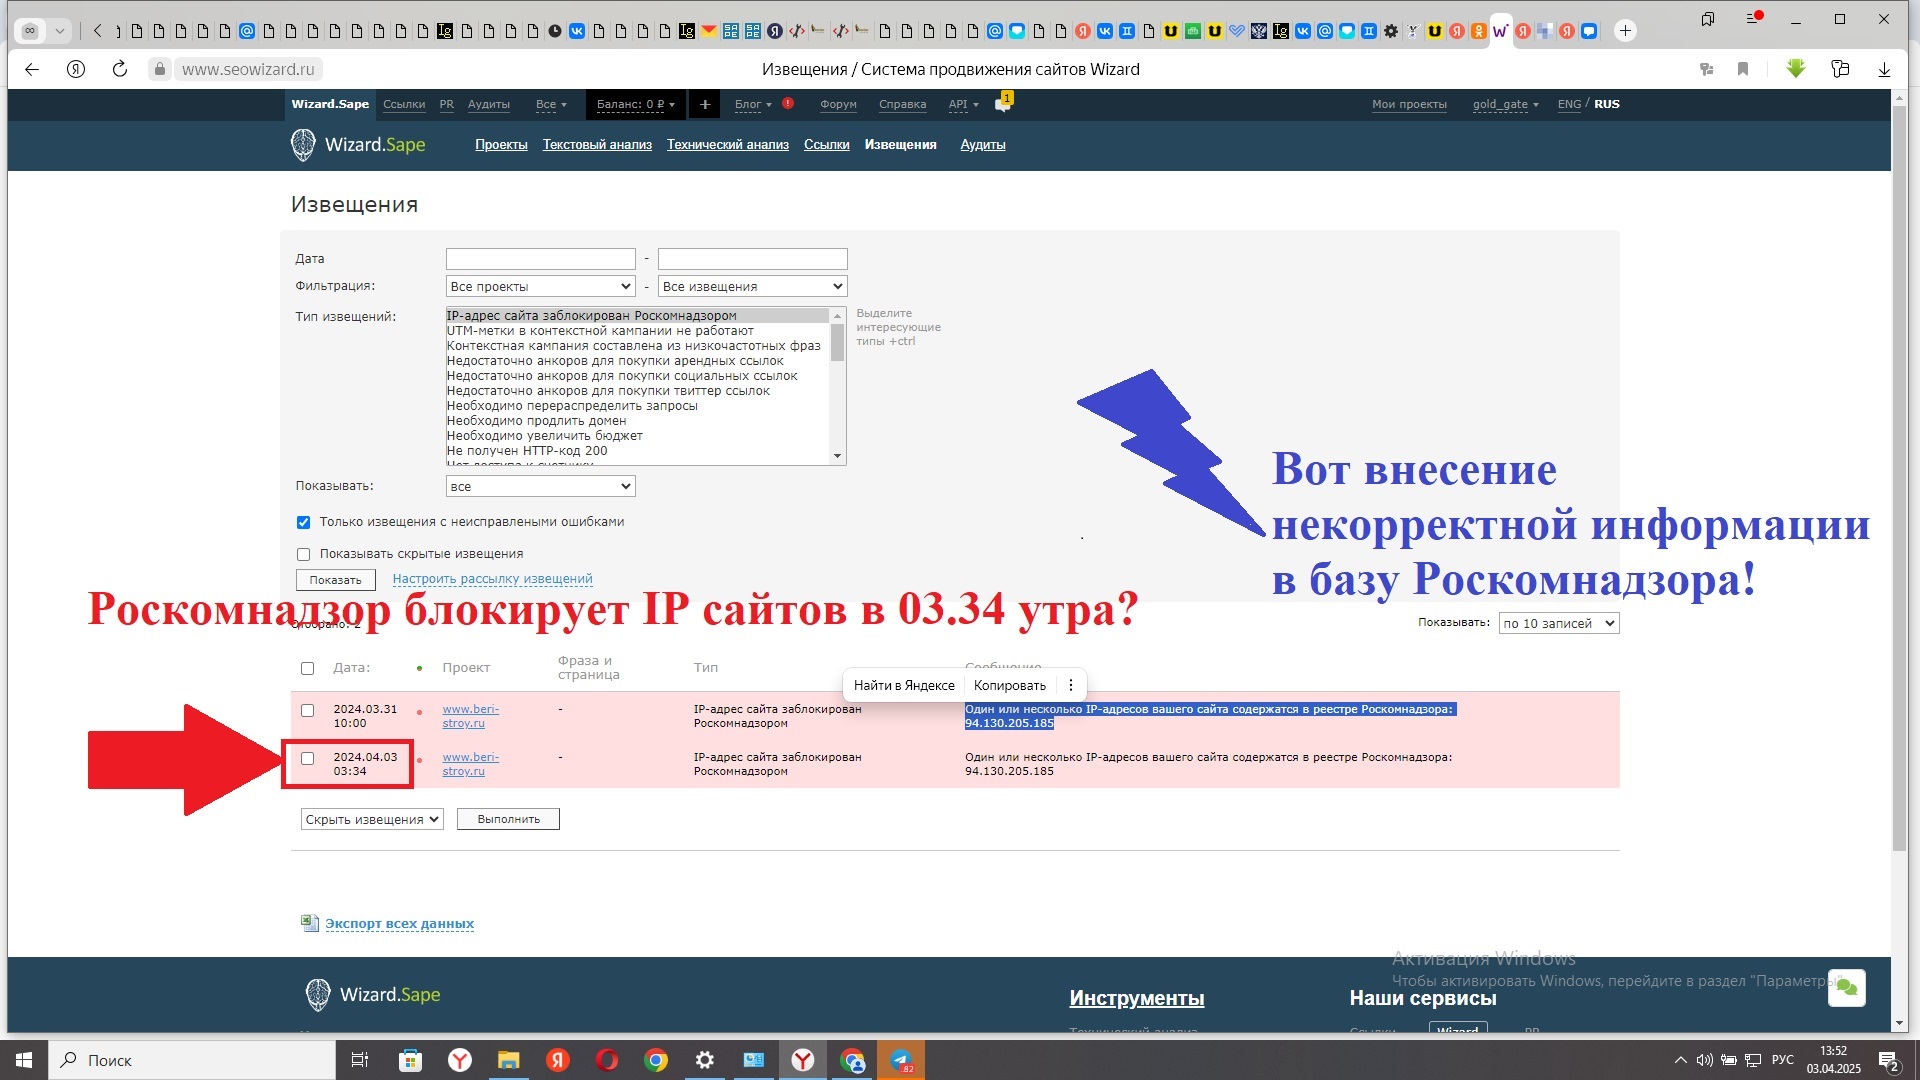
Task: Open the 'Все проекты' filter dropdown
Action: pos(540,286)
